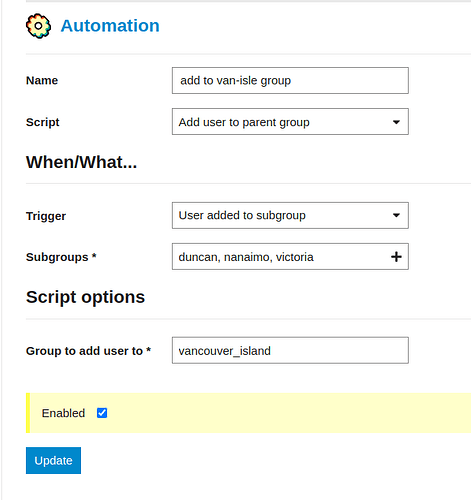This screenshot has width=471, height=500.
Task: Click the Enabled label text
Action: pyautogui.click(x=63, y=413)
